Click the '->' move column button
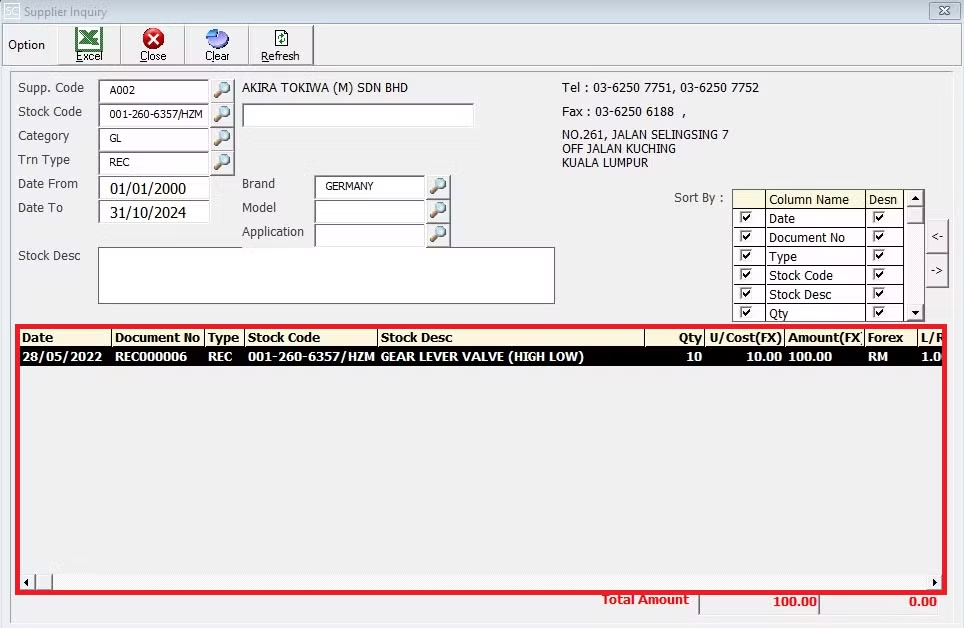Viewport: 964px width, 628px height. (x=936, y=271)
